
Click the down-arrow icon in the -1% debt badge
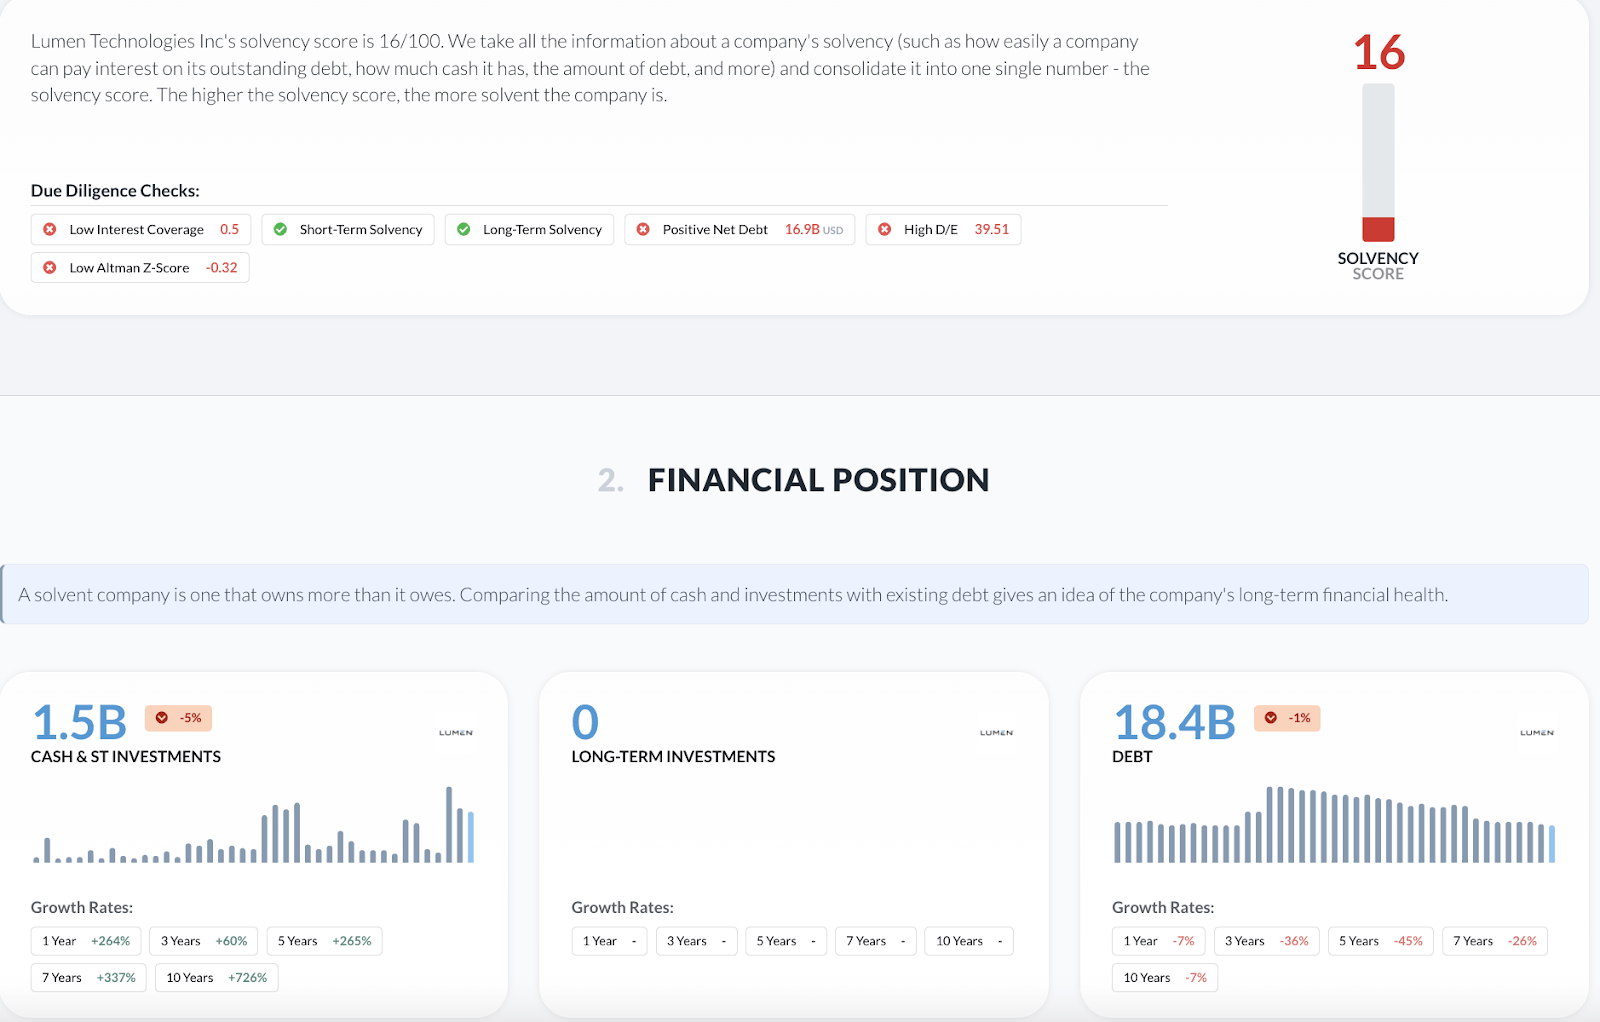click(x=1271, y=718)
